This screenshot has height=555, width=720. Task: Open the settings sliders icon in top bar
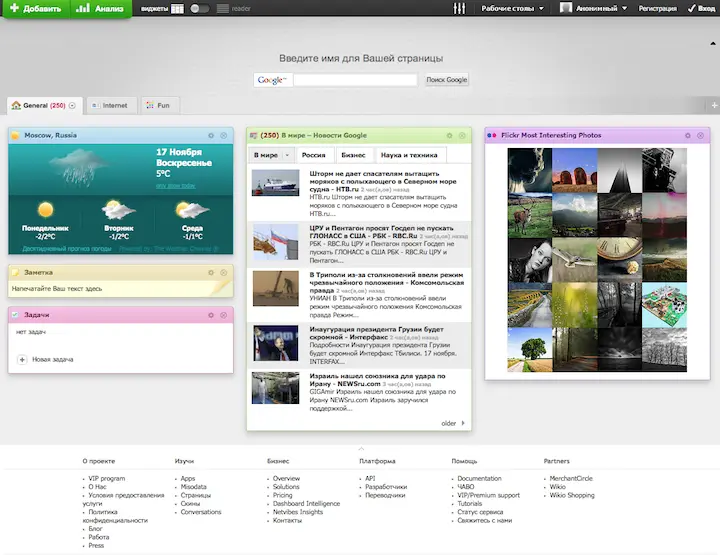click(459, 8)
